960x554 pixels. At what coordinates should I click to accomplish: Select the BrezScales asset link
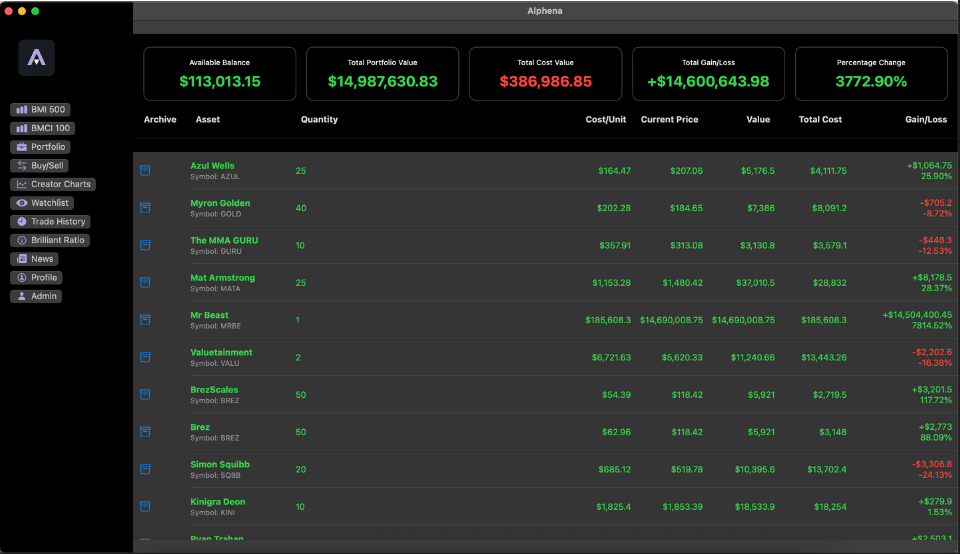coord(214,390)
